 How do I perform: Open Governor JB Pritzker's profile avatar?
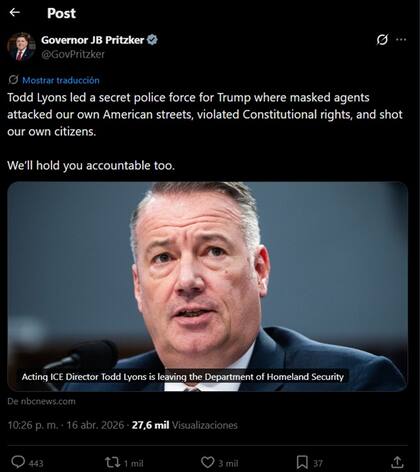(21, 47)
